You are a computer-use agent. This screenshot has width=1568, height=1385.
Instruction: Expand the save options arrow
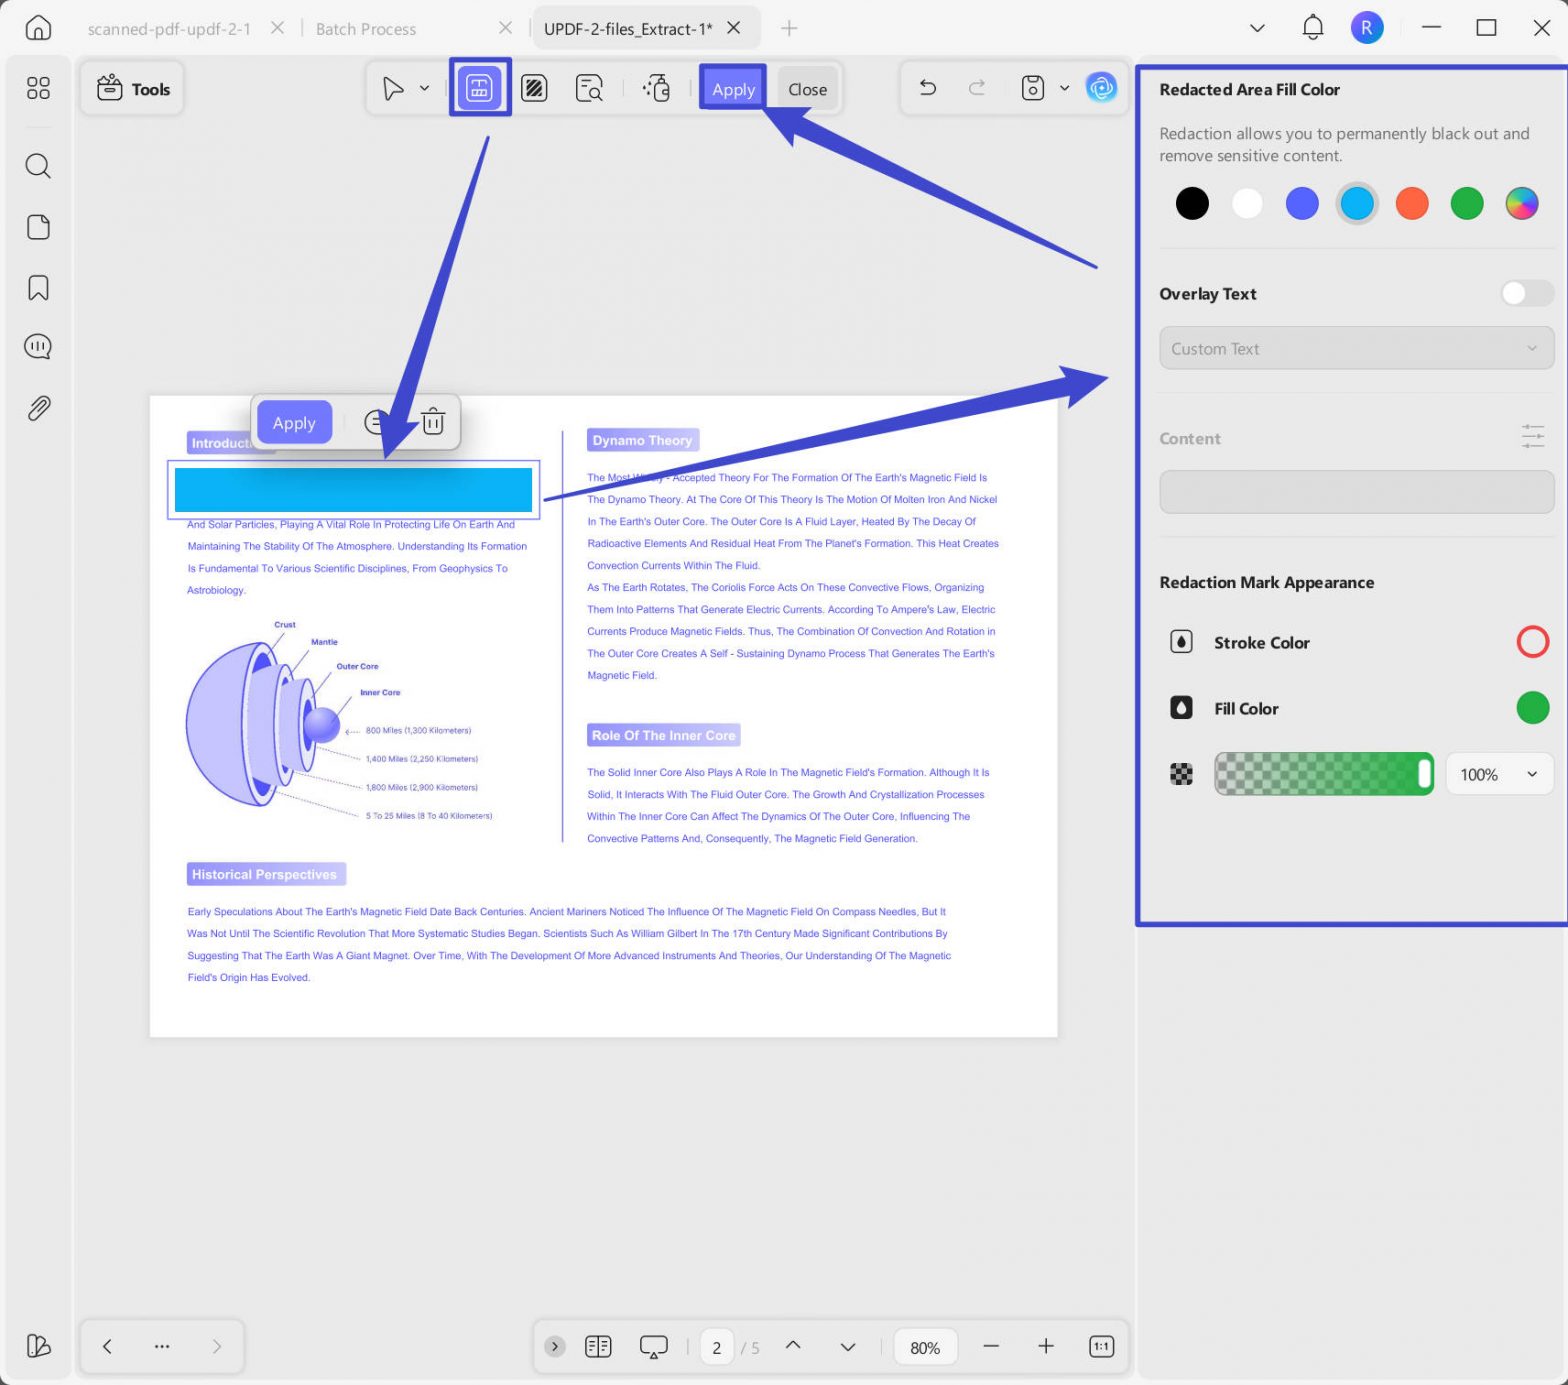coord(1064,88)
